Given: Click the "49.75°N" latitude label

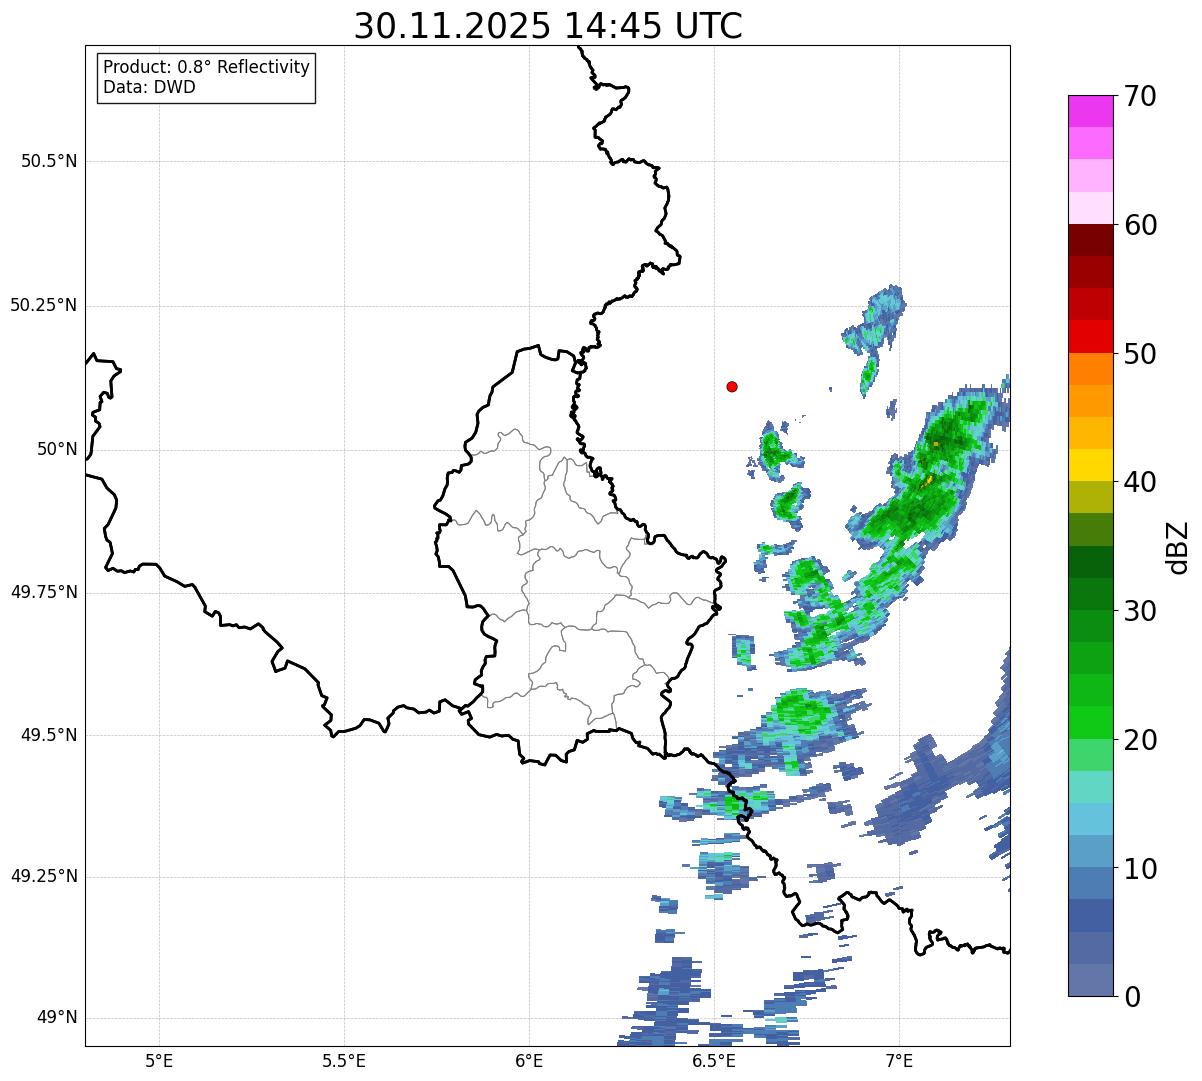Looking at the screenshot, I should (43, 592).
